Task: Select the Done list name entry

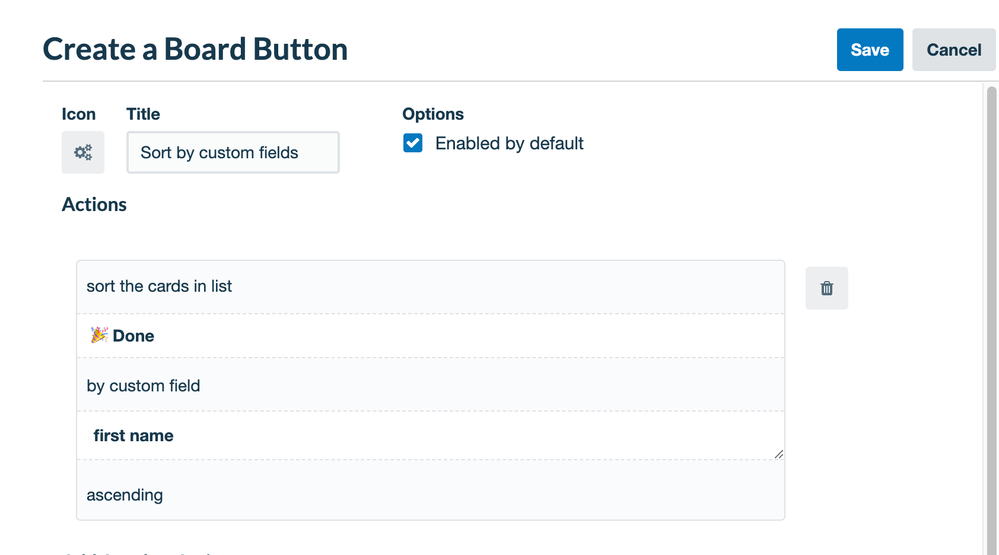Action: [x=133, y=336]
